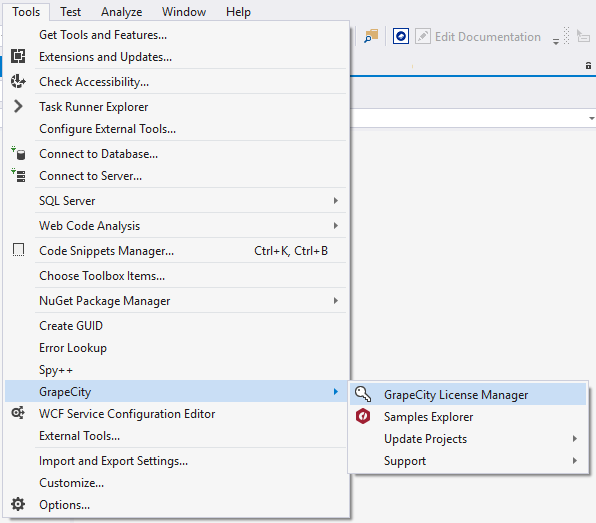Expand the Update Projects submenu arrow

point(574,439)
